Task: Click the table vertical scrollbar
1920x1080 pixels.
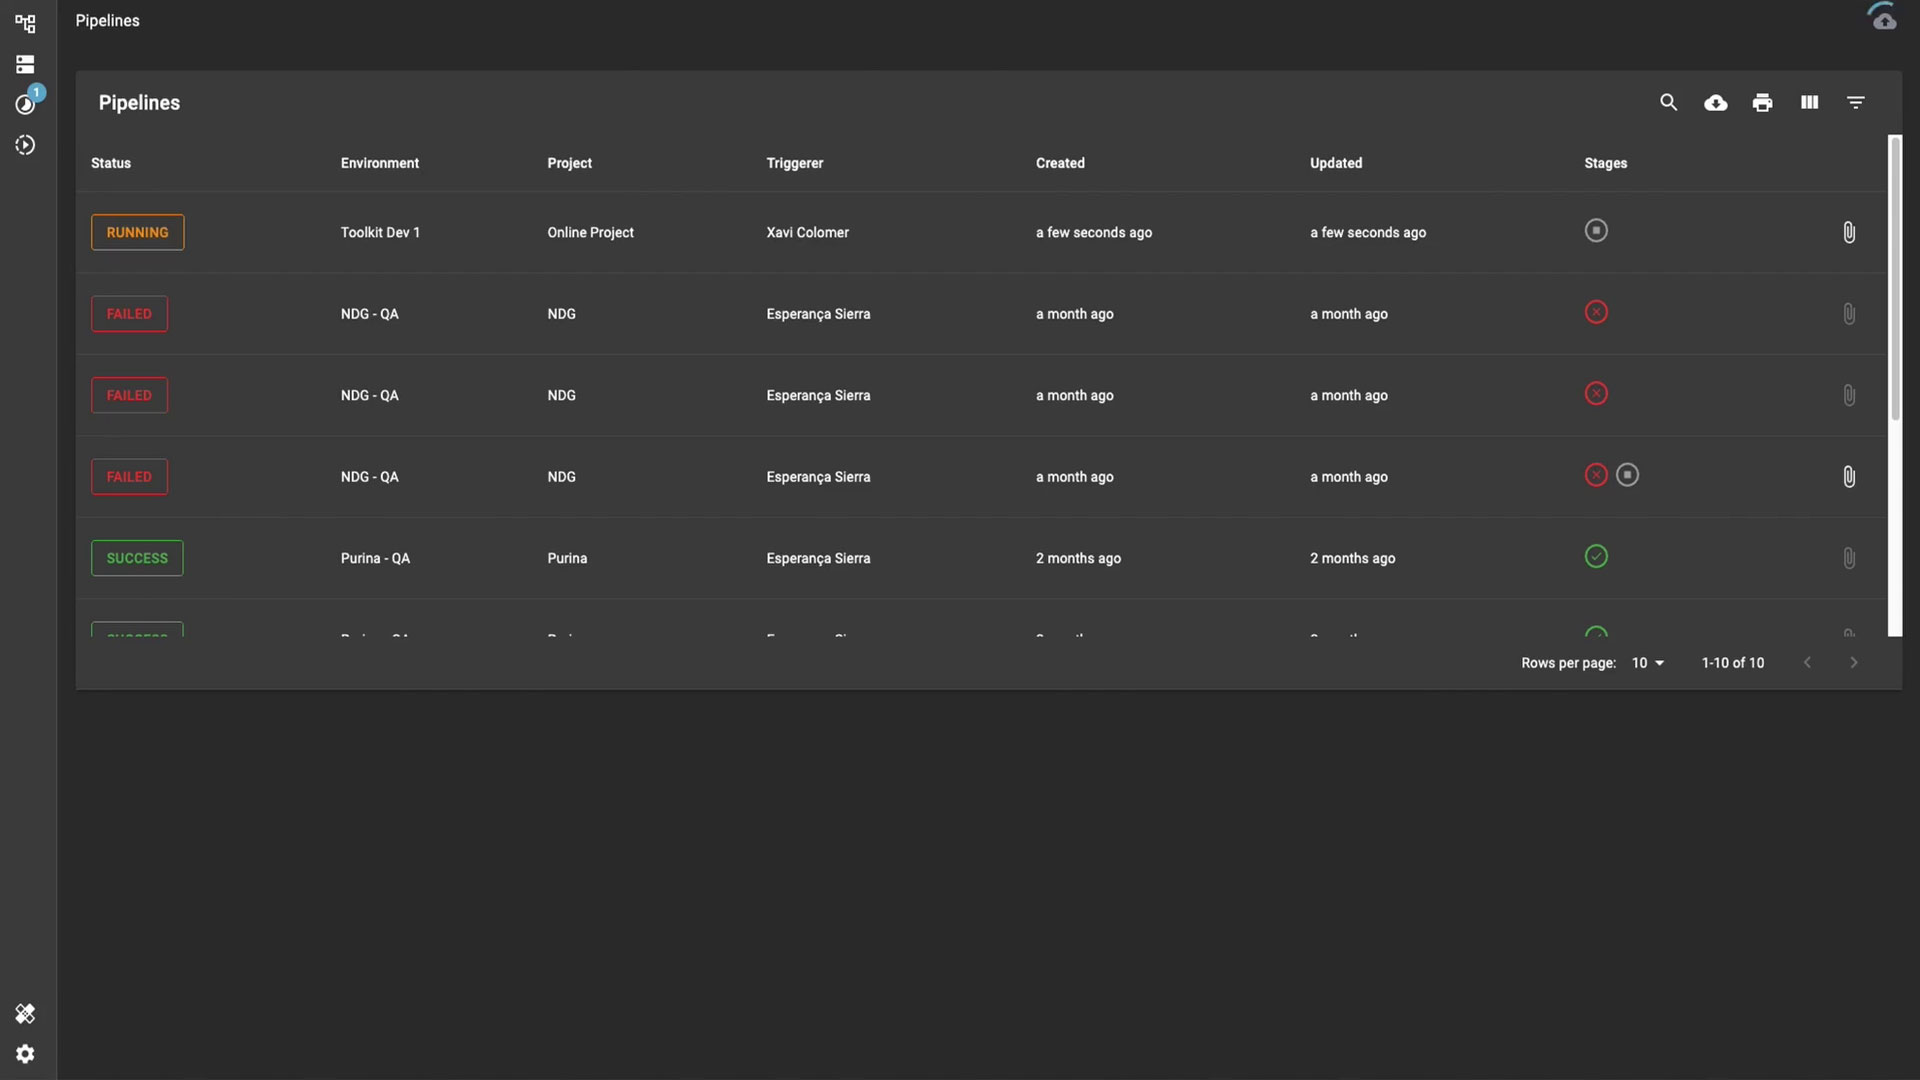Action: click(x=1894, y=278)
